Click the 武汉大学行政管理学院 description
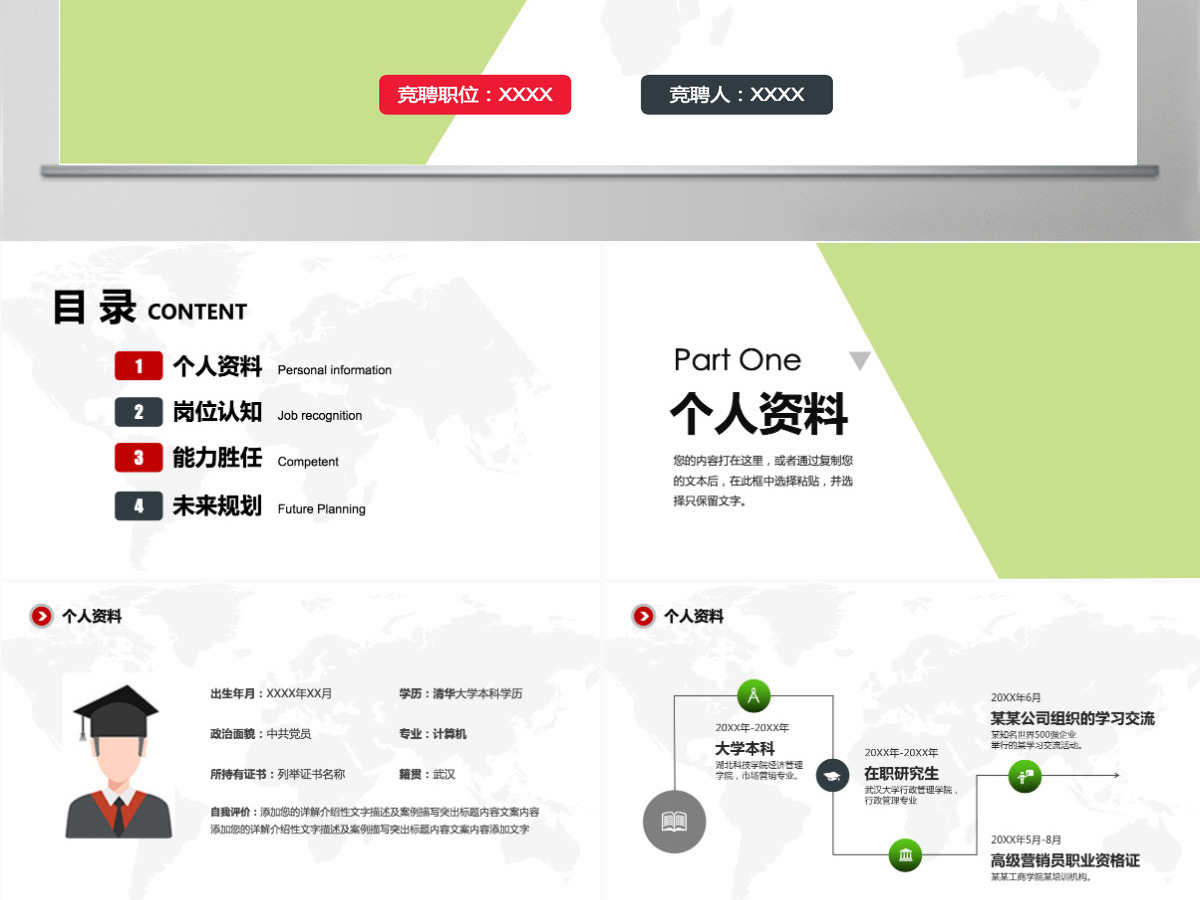Viewport: 1200px width, 900px height. (x=912, y=795)
